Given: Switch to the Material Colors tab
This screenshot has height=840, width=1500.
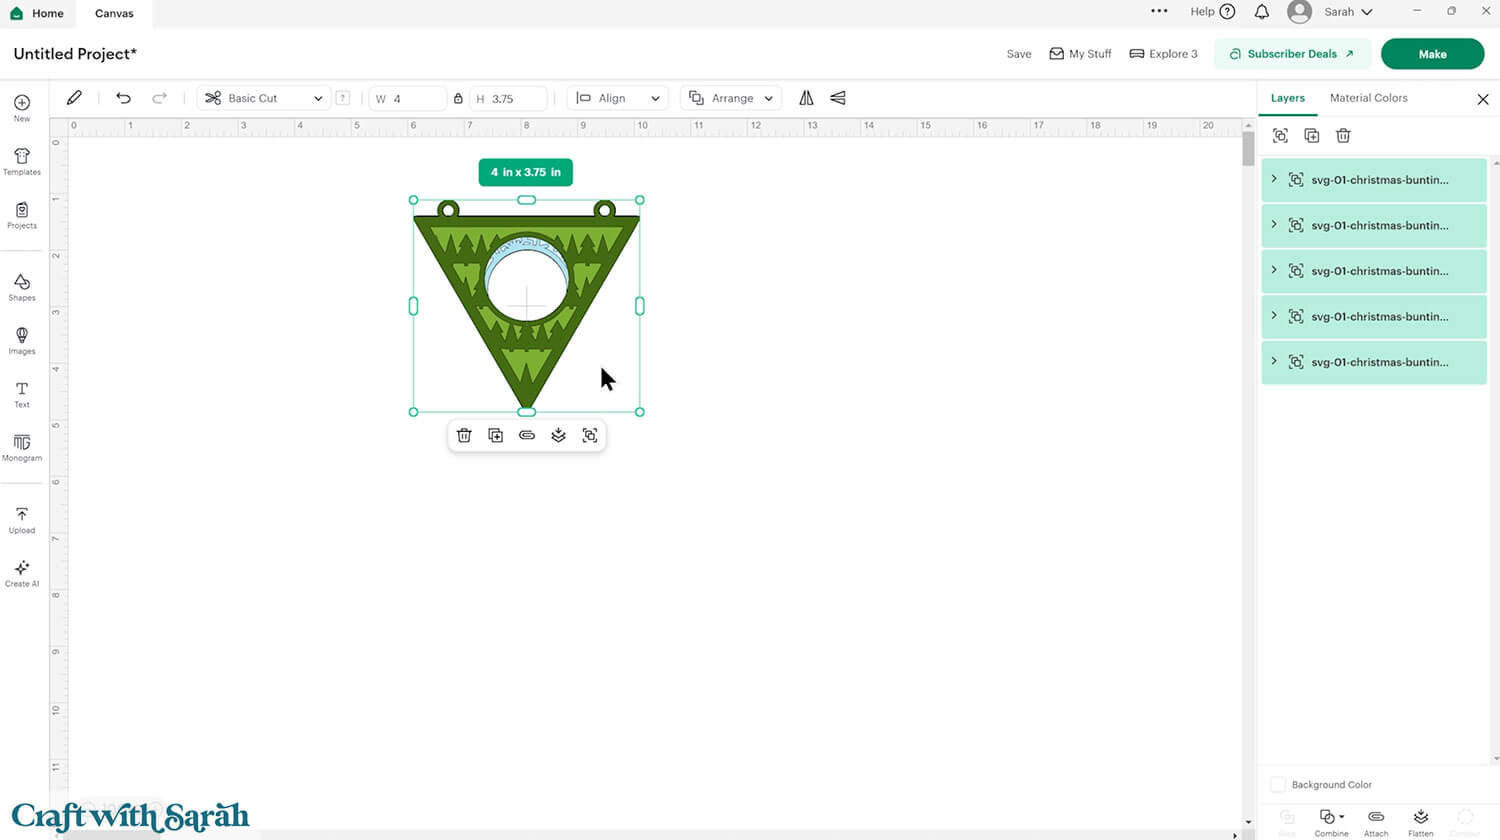Looking at the screenshot, I should coord(1368,98).
